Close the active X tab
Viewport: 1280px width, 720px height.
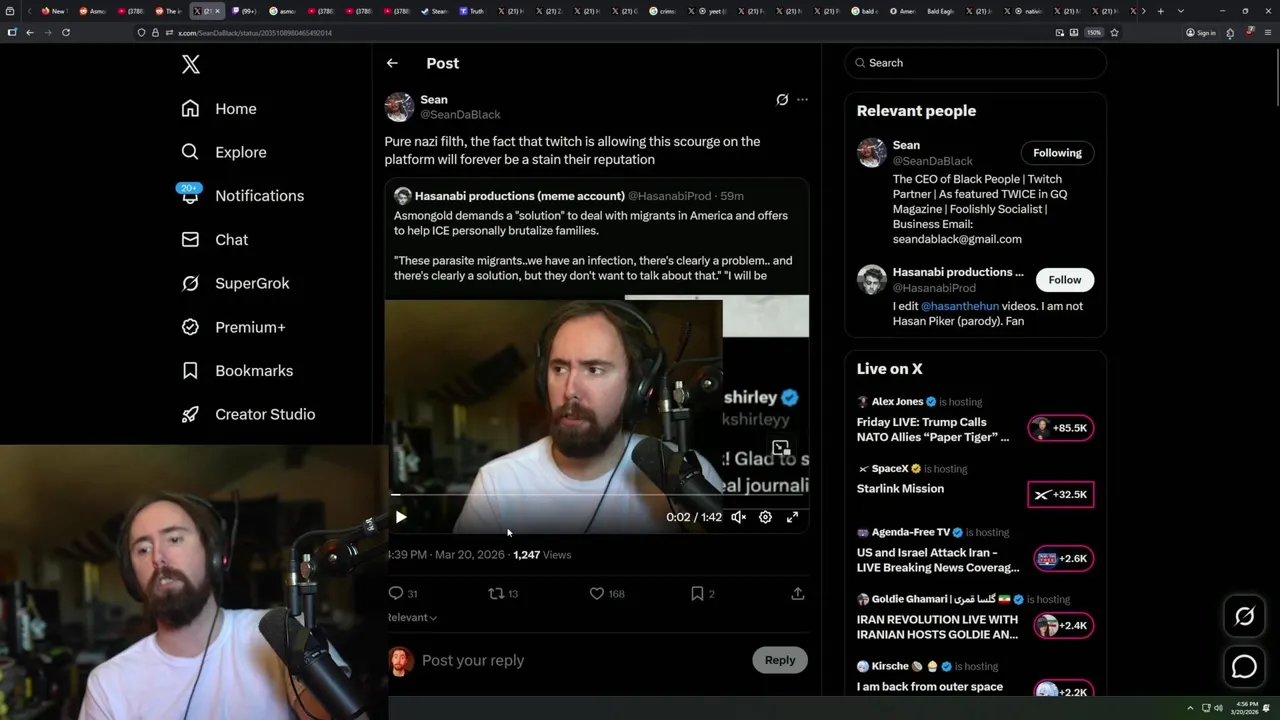coord(217,11)
